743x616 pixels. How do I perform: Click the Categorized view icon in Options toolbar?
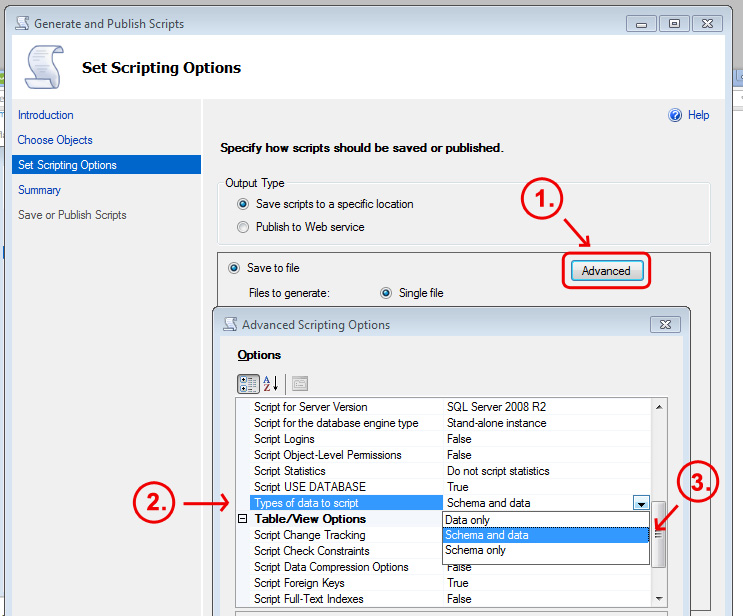tap(247, 383)
